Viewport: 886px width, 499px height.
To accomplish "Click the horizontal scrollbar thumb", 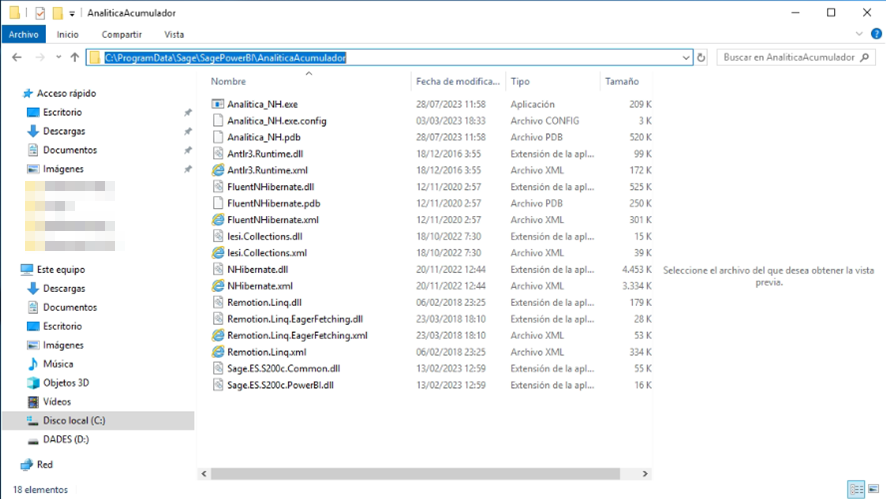I will click(x=415, y=474).
